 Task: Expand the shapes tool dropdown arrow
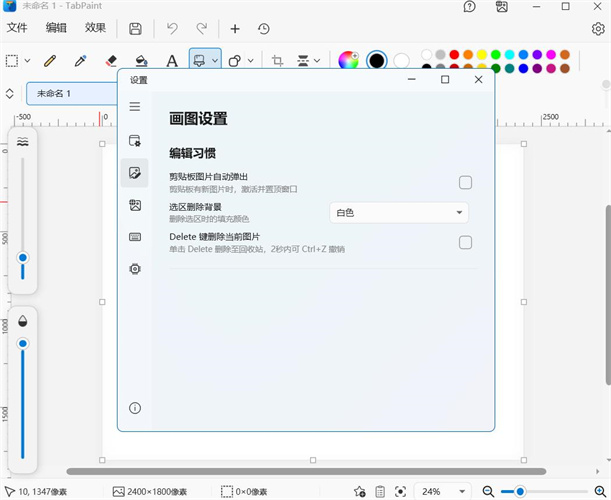tap(251, 61)
